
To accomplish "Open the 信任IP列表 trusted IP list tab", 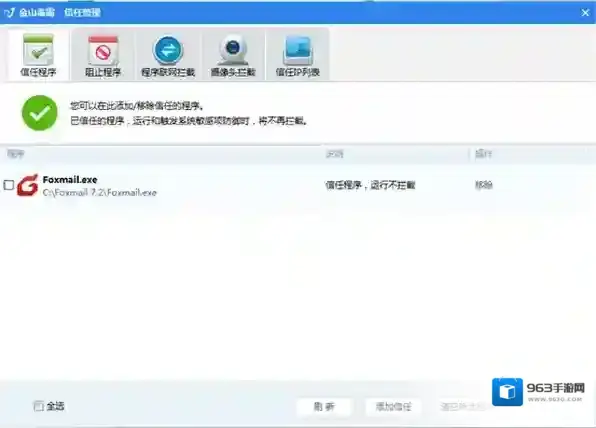I will (297, 55).
